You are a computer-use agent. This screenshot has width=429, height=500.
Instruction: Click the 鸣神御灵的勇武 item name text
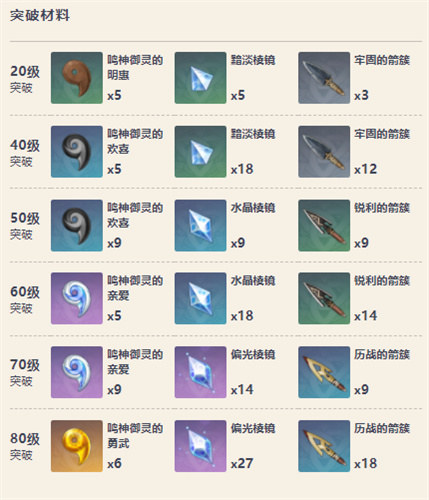coord(135,436)
